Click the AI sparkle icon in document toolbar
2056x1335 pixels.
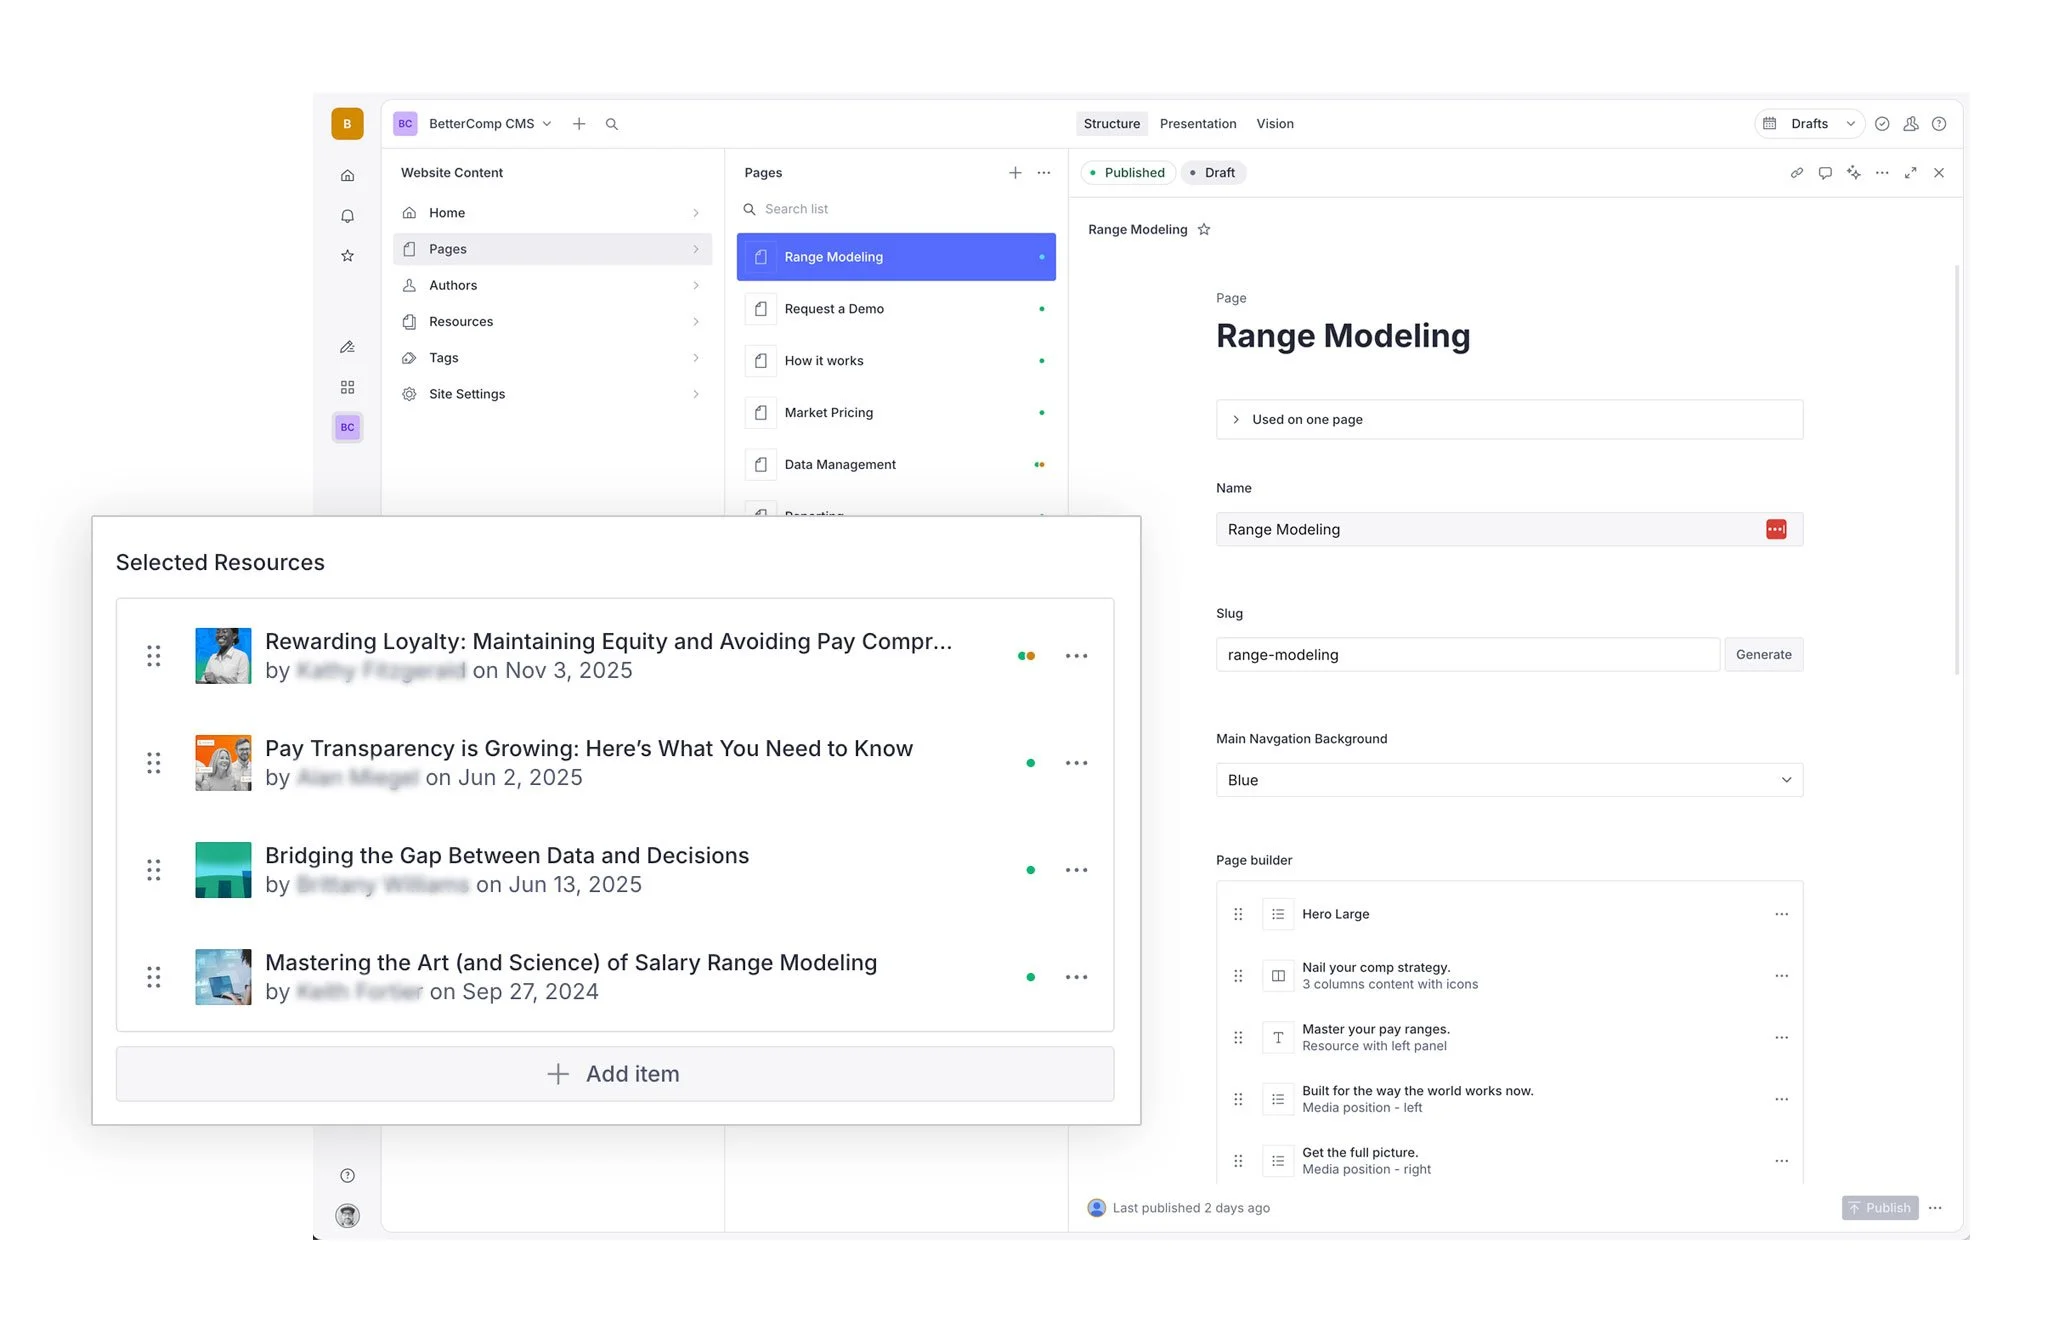[x=1853, y=173]
